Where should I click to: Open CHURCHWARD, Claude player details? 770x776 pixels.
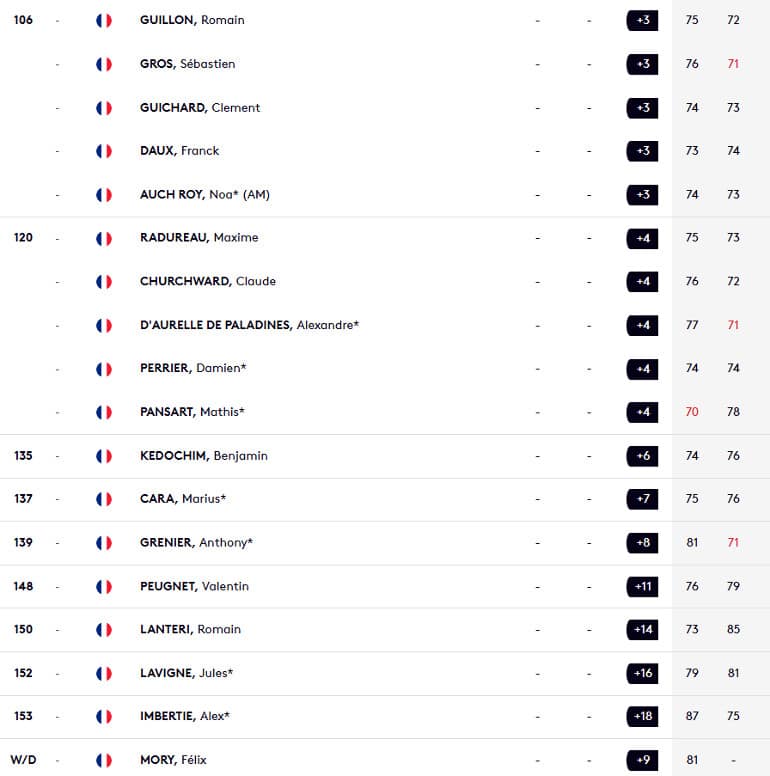pyautogui.click(x=208, y=281)
